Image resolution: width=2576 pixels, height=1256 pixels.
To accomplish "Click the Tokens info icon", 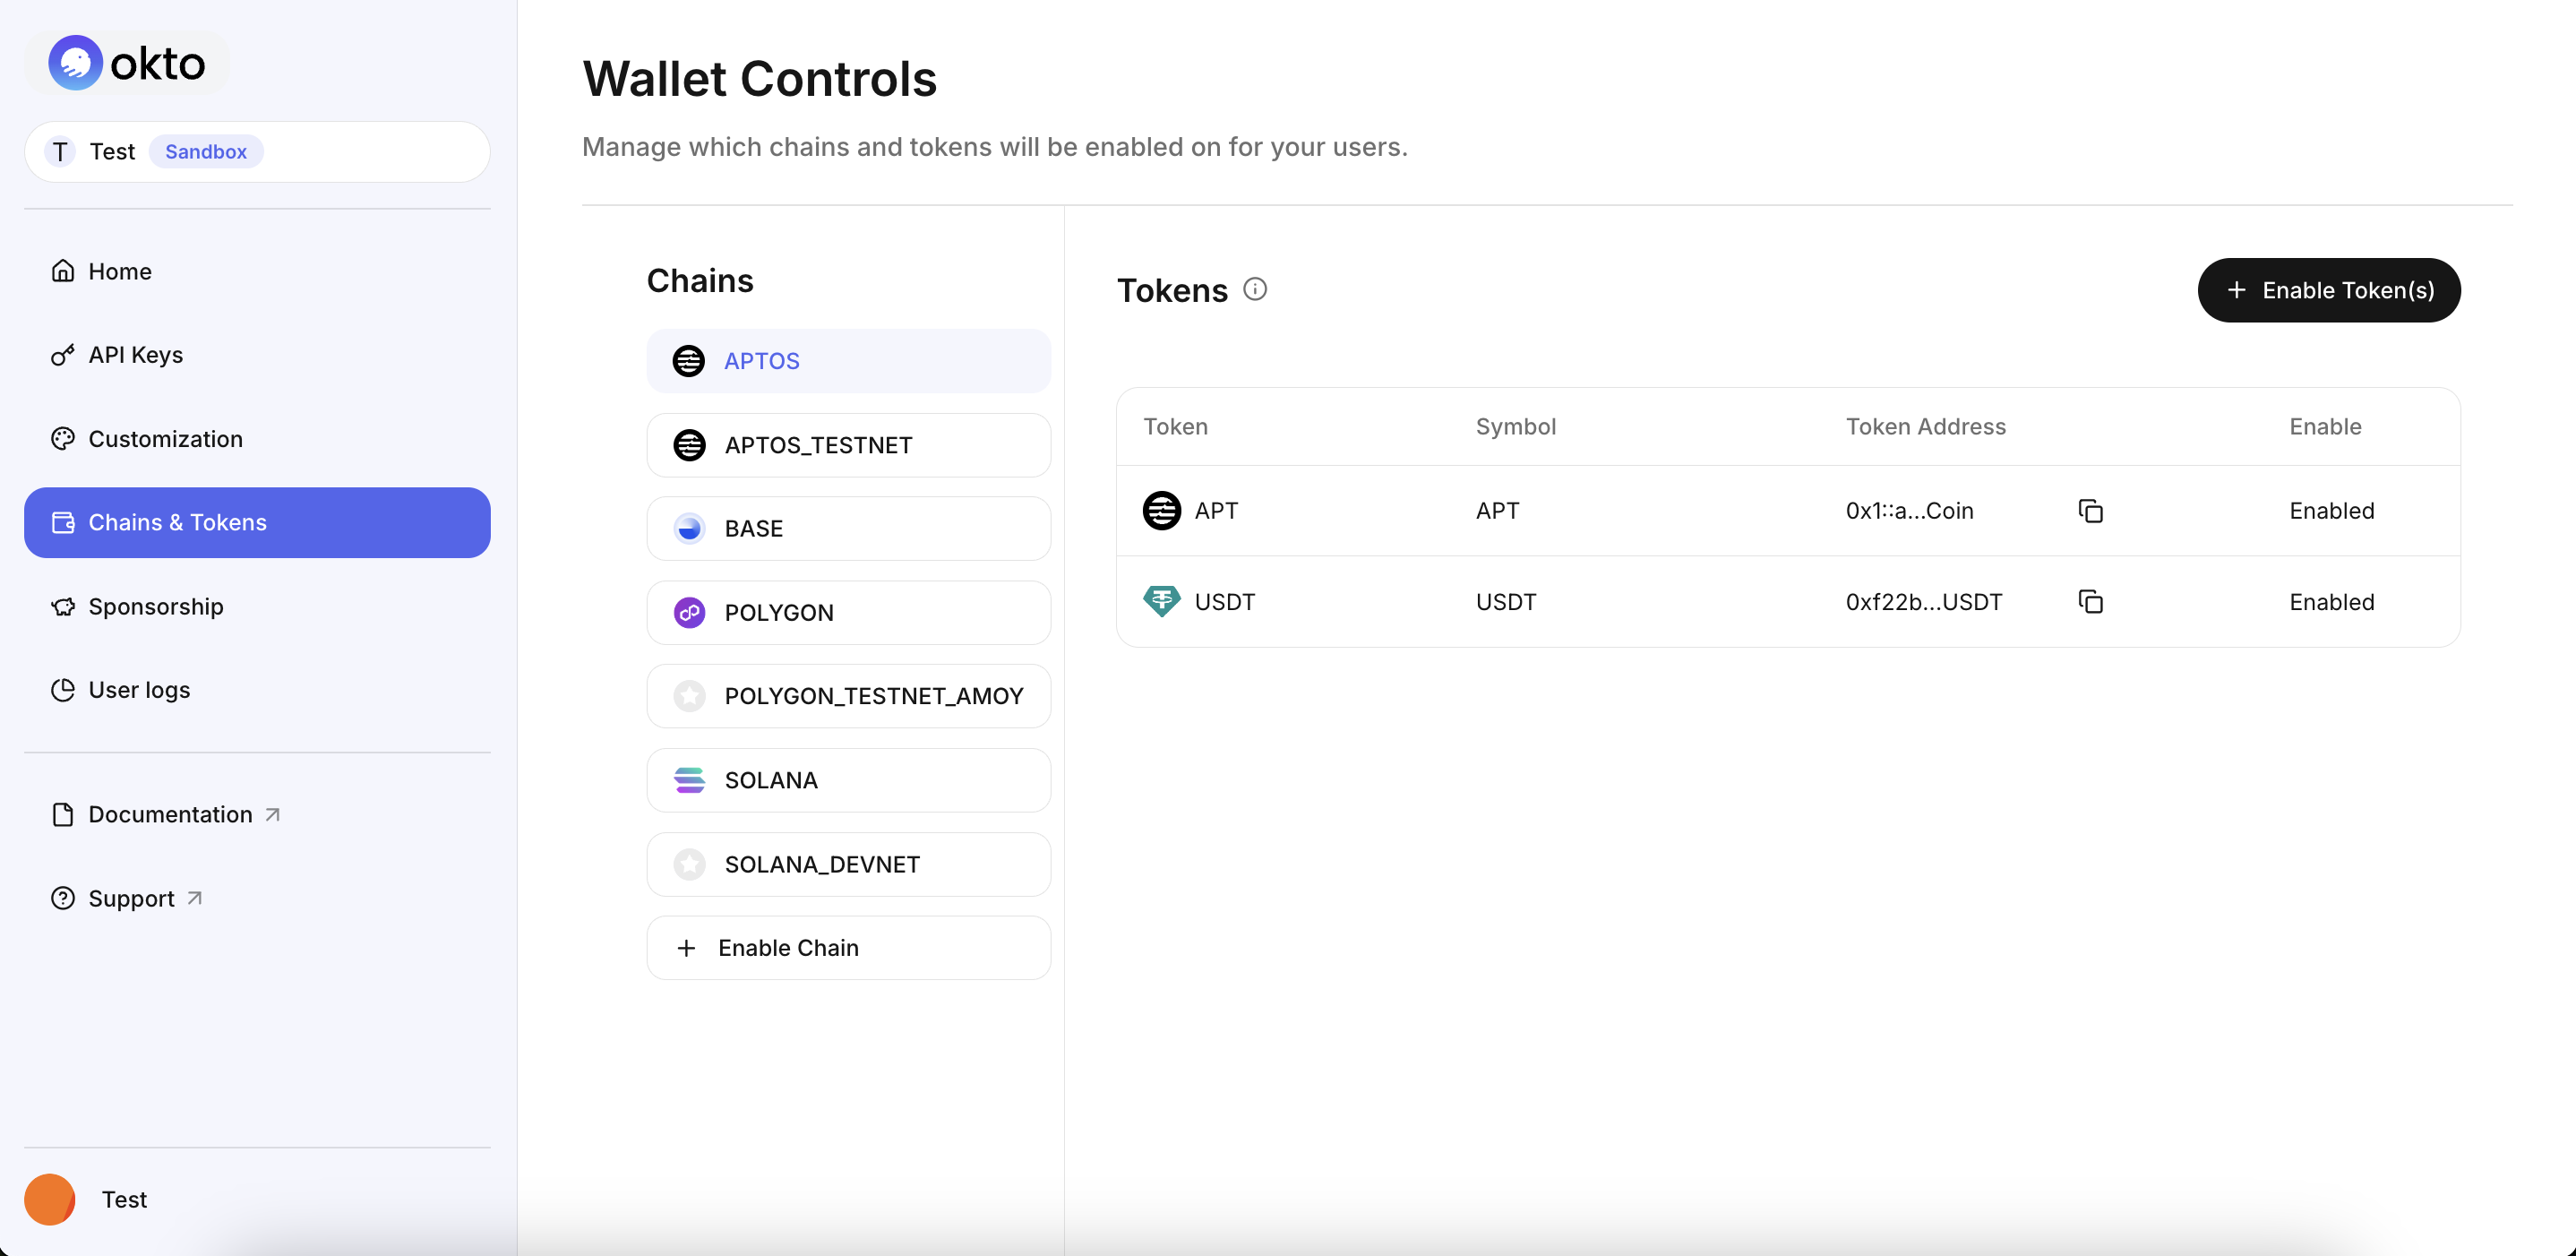I will [1255, 289].
